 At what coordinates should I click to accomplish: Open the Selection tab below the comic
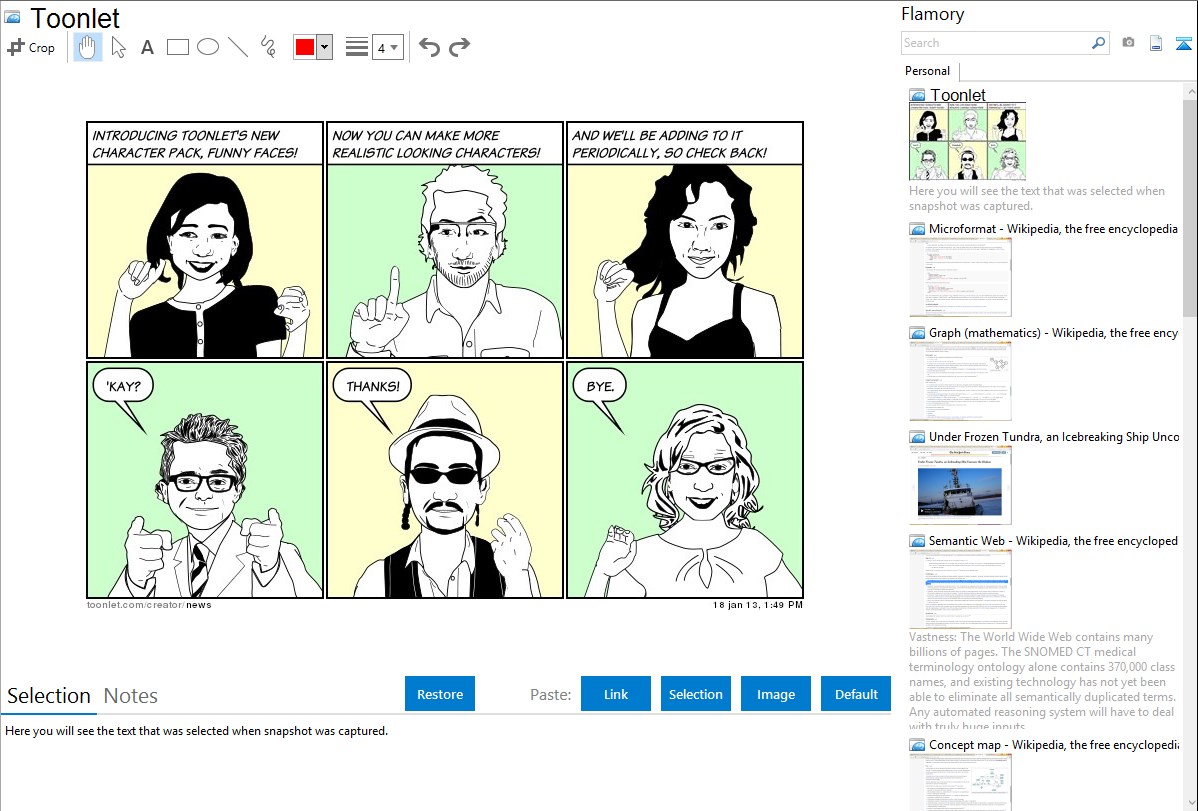click(x=49, y=696)
